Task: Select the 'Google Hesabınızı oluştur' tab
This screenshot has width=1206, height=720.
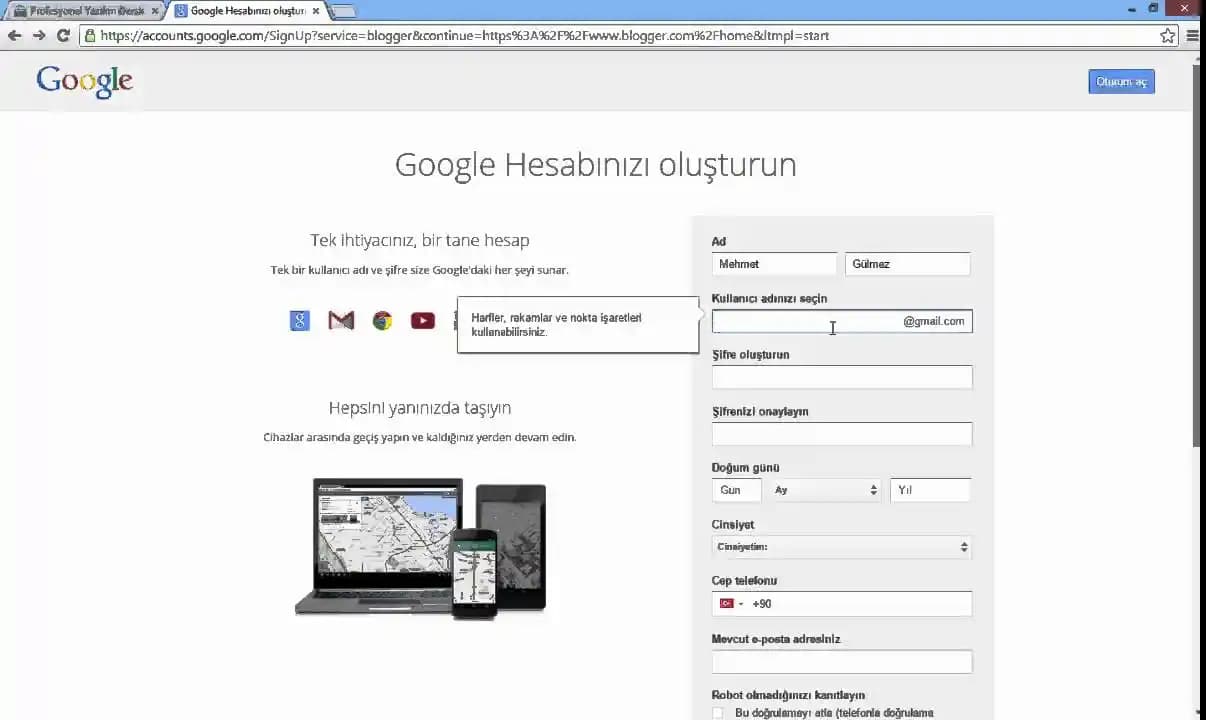Action: [x=240, y=11]
